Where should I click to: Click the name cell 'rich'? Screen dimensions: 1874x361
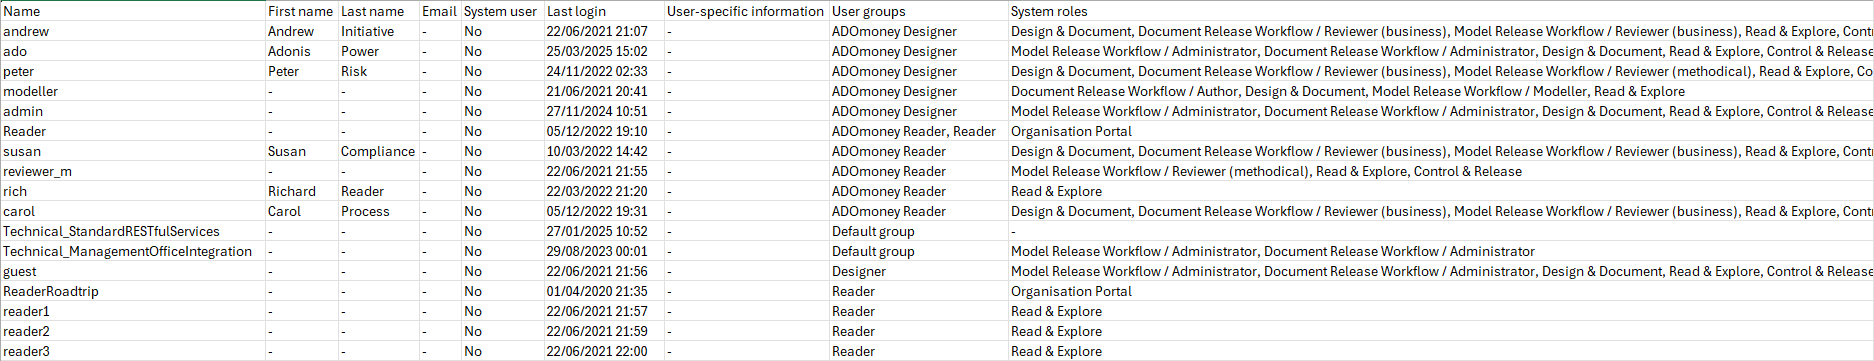(x=133, y=191)
